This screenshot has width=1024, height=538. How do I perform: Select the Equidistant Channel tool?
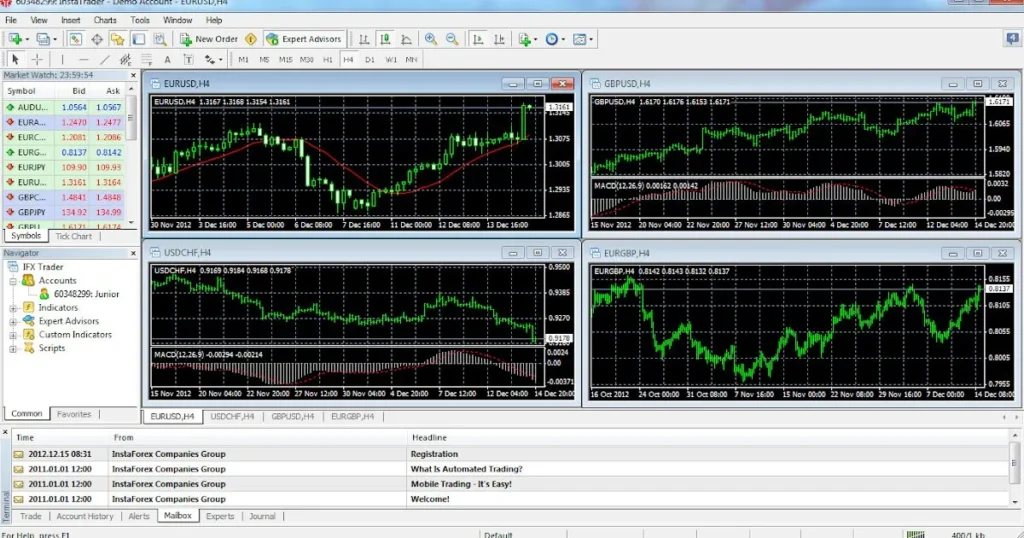pyautogui.click(x=125, y=59)
